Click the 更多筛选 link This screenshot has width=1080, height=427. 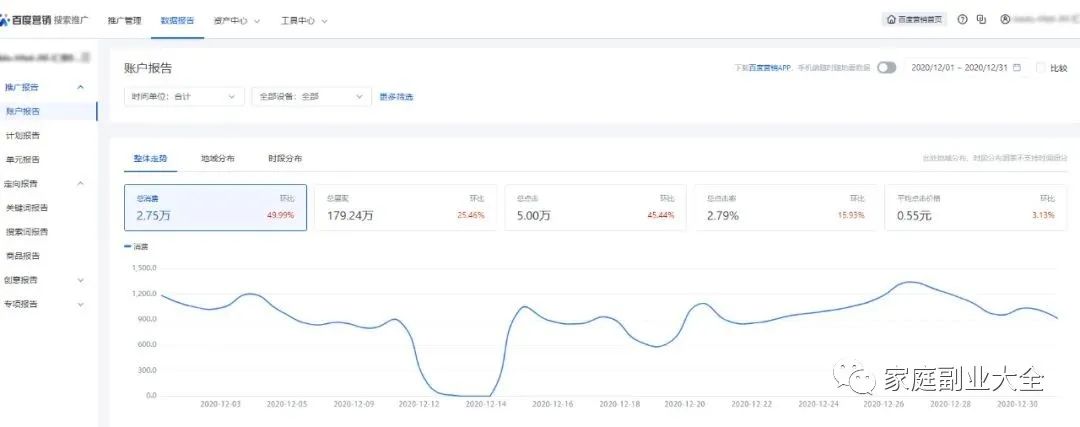(396, 97)
